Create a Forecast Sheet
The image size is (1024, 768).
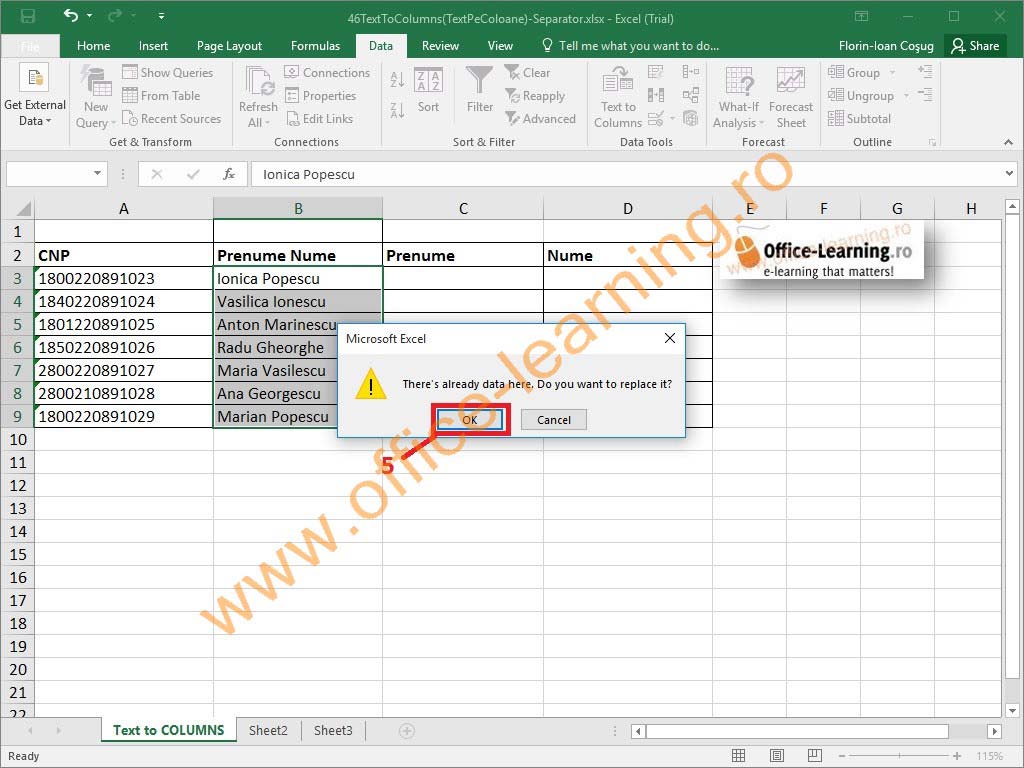click(x=791, y=97)
